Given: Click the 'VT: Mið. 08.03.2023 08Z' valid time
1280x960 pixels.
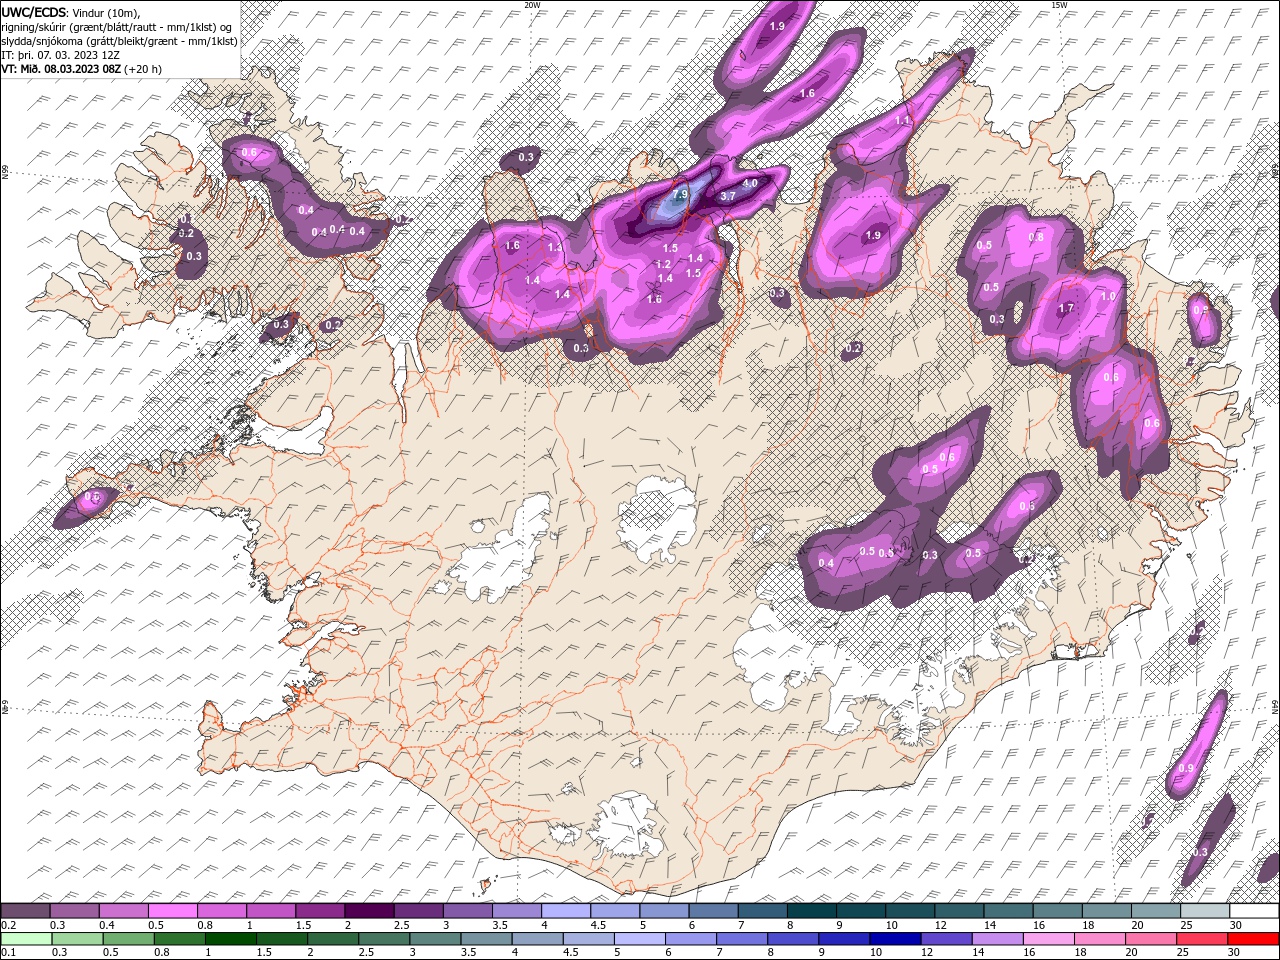Looking at the screenshot, I should [61, 69].
